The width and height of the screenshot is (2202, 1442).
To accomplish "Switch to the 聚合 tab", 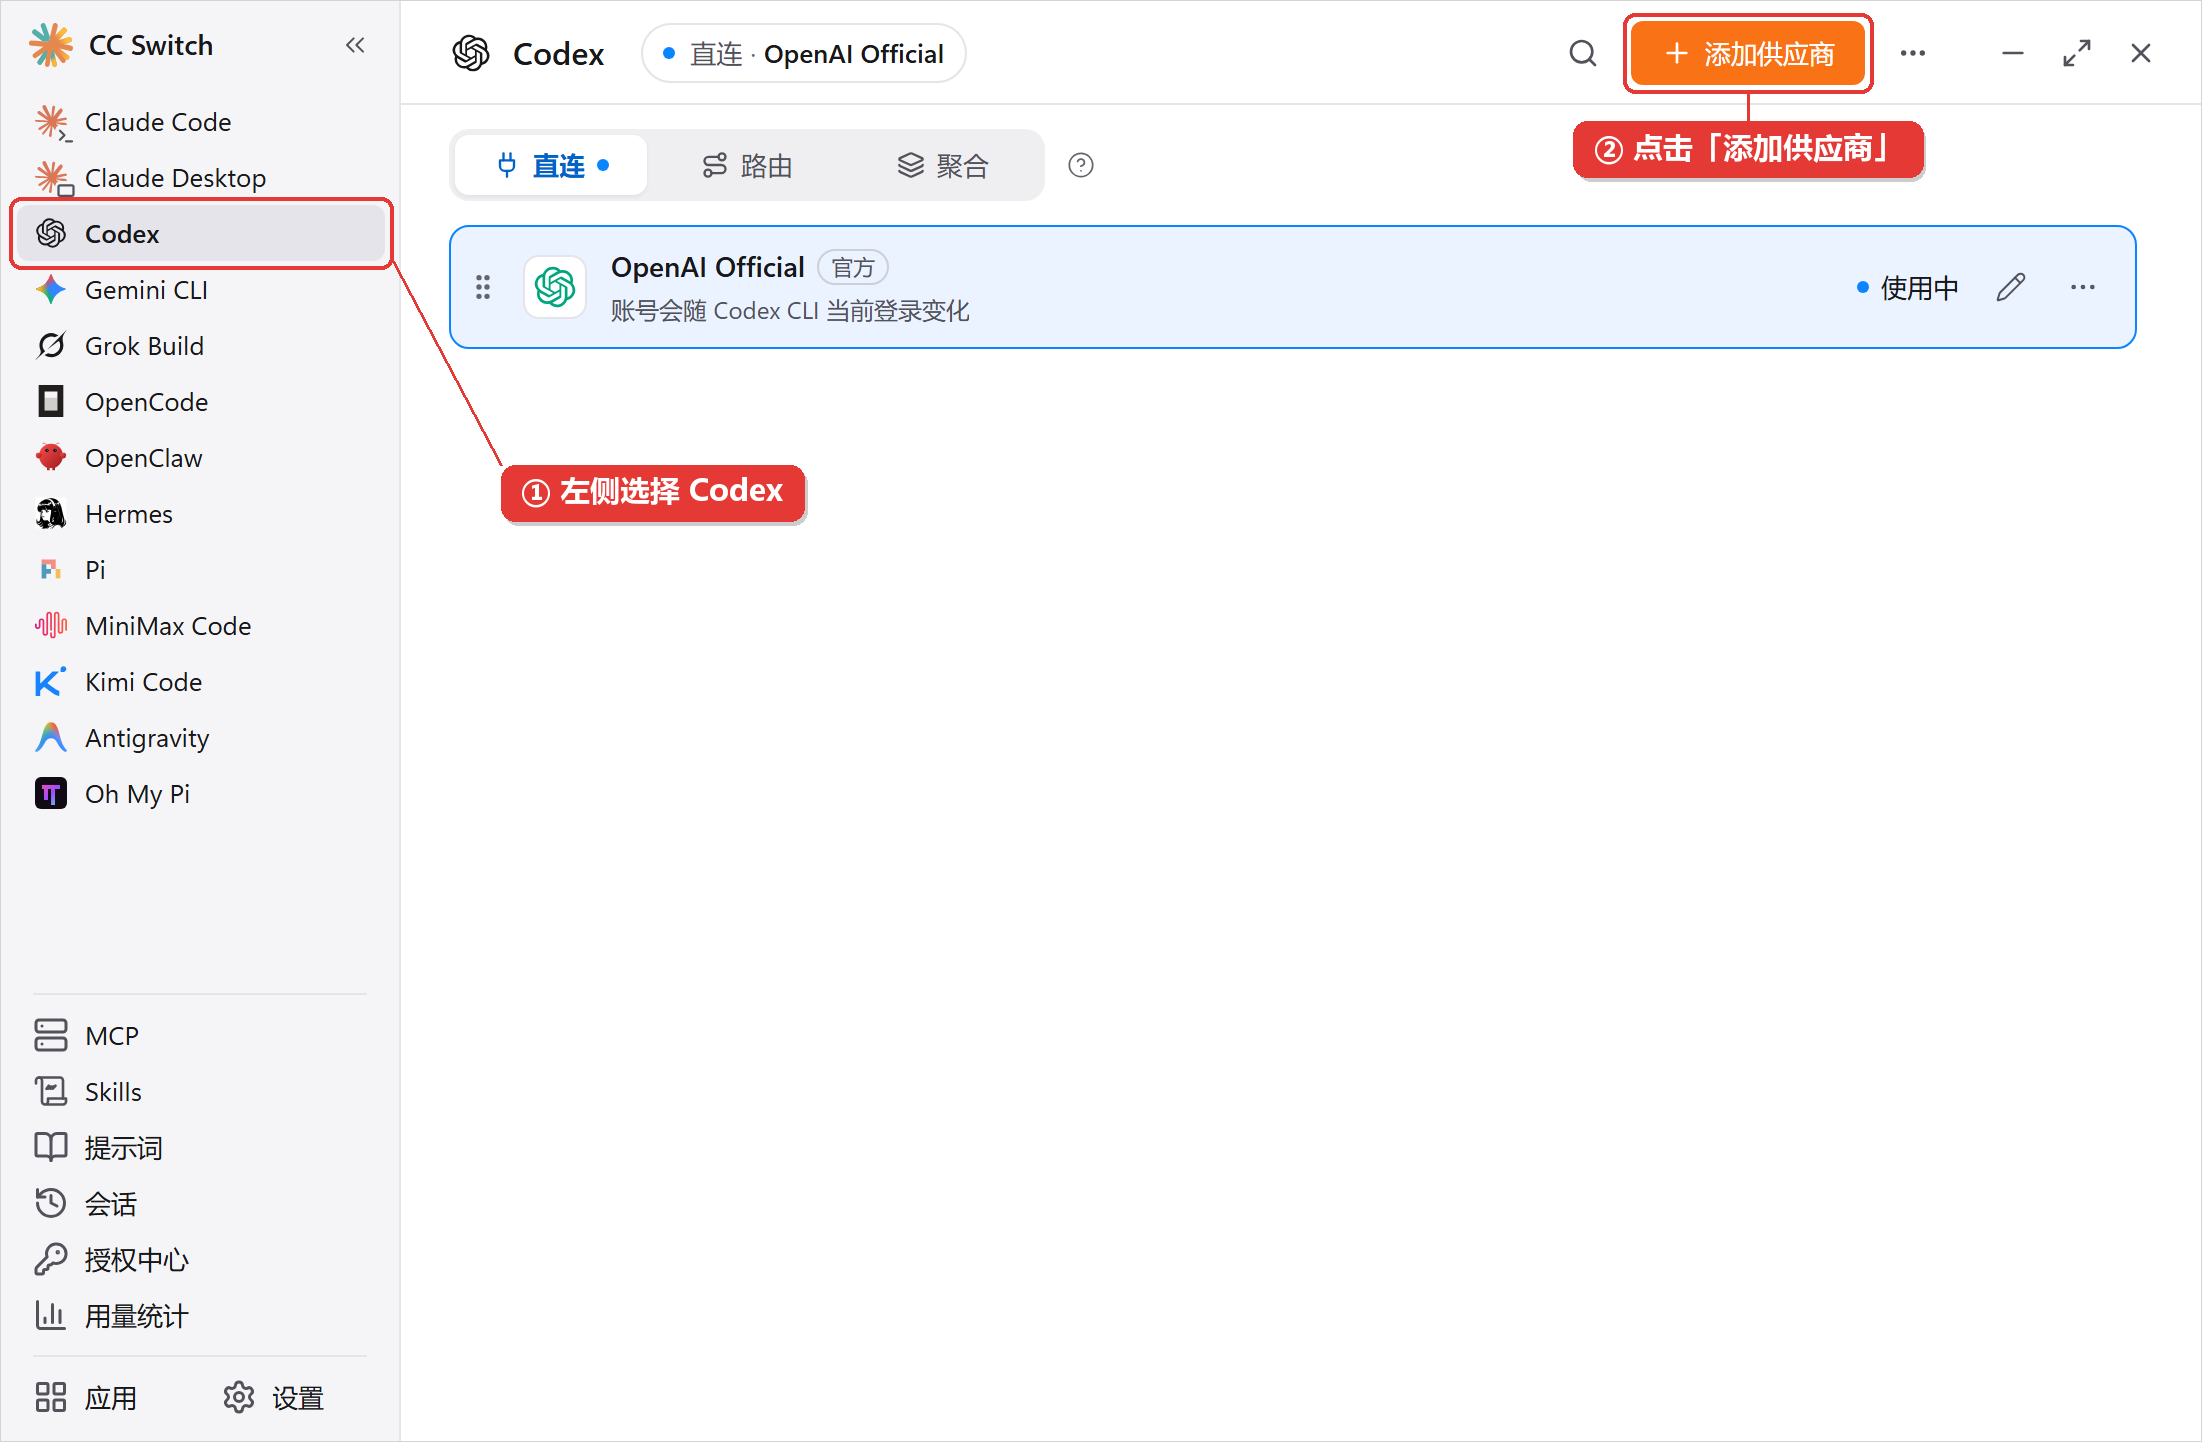I will click(x=942, y=165).
